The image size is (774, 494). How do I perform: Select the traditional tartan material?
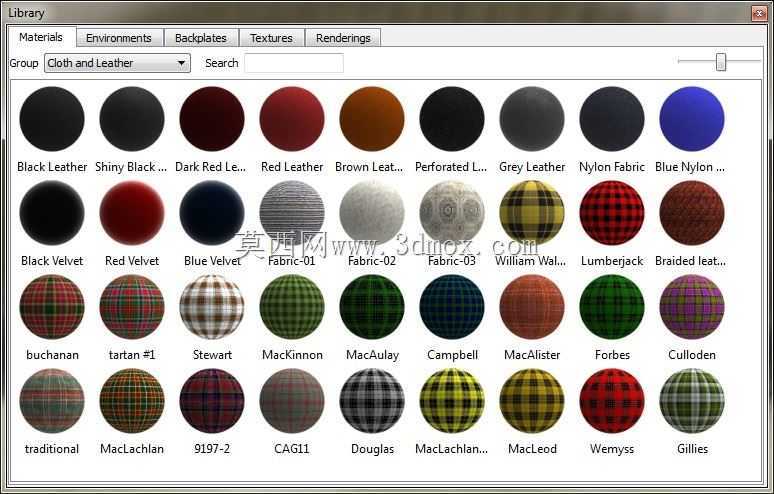[x=52, y=401]
